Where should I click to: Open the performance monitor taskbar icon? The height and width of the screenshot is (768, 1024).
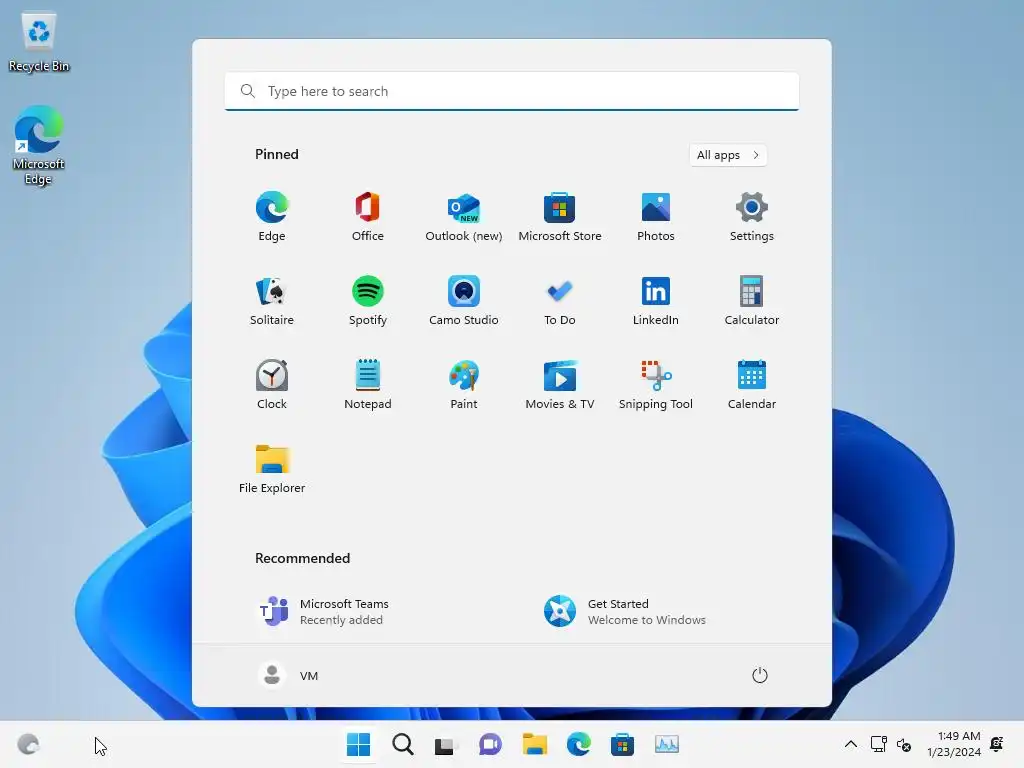tap(667, 744)
